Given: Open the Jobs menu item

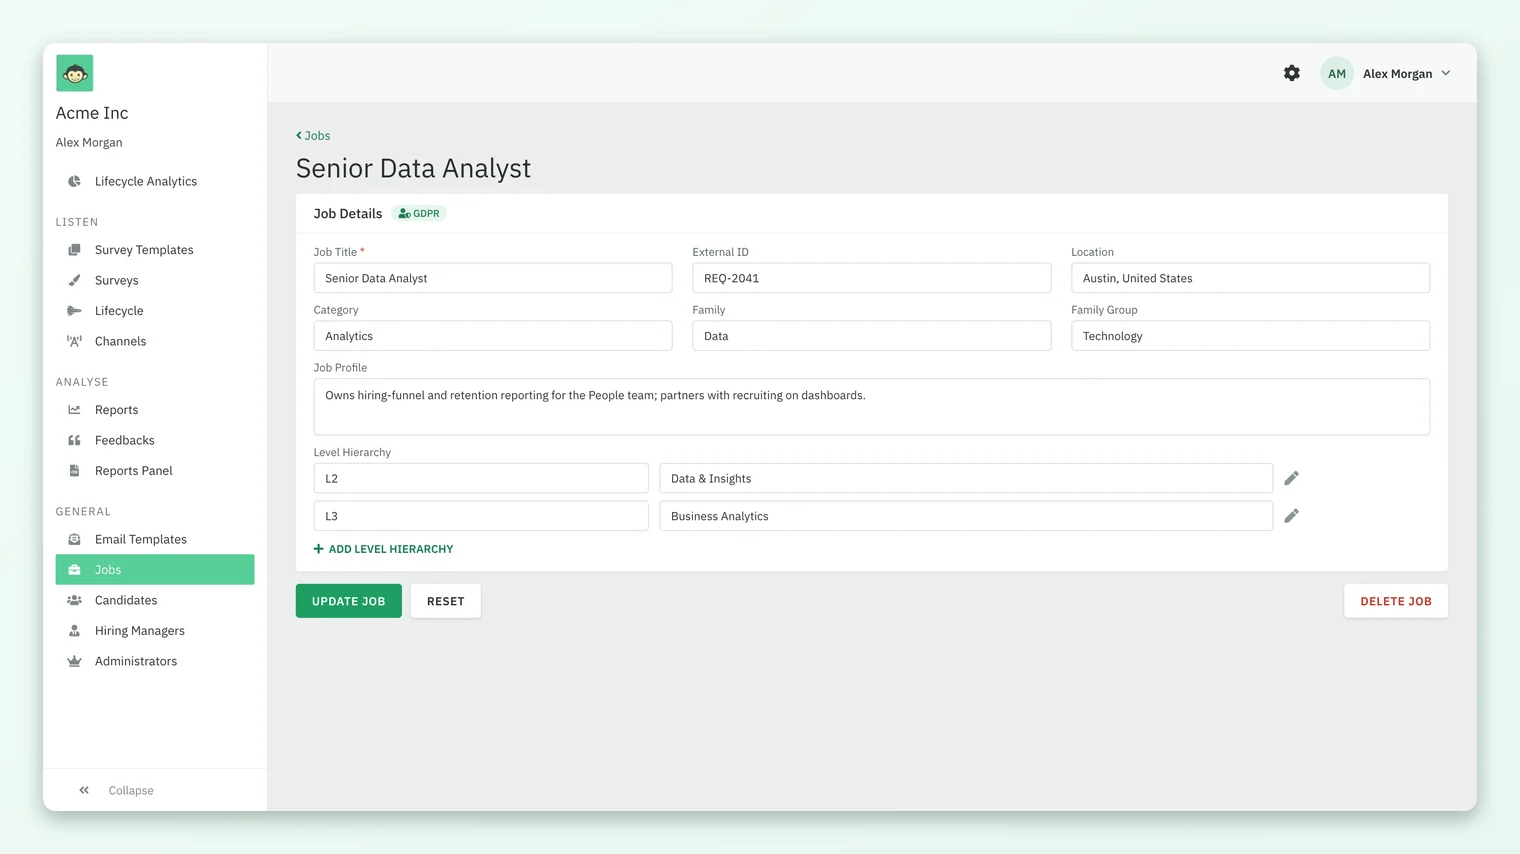Looking at the screenshot, I should click(x=155, y=570).
